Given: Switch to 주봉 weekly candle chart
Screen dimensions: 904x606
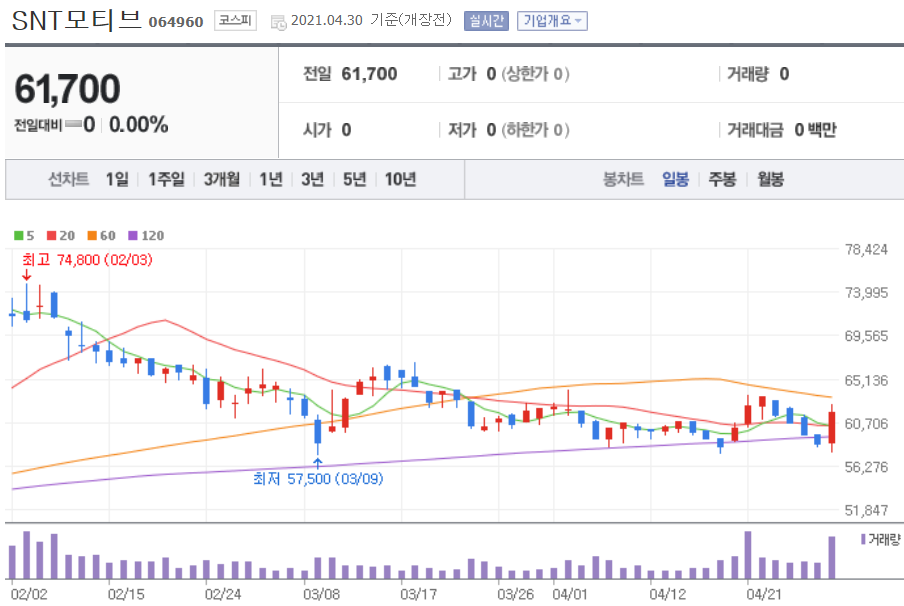Looking at the screenshot, I should 722,179.
